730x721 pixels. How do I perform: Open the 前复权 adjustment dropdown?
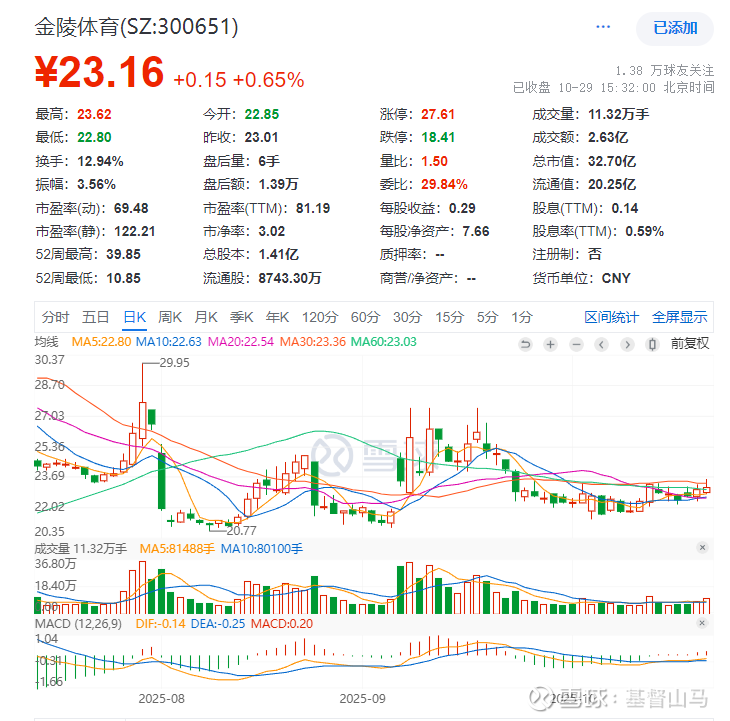pos(689,344)
